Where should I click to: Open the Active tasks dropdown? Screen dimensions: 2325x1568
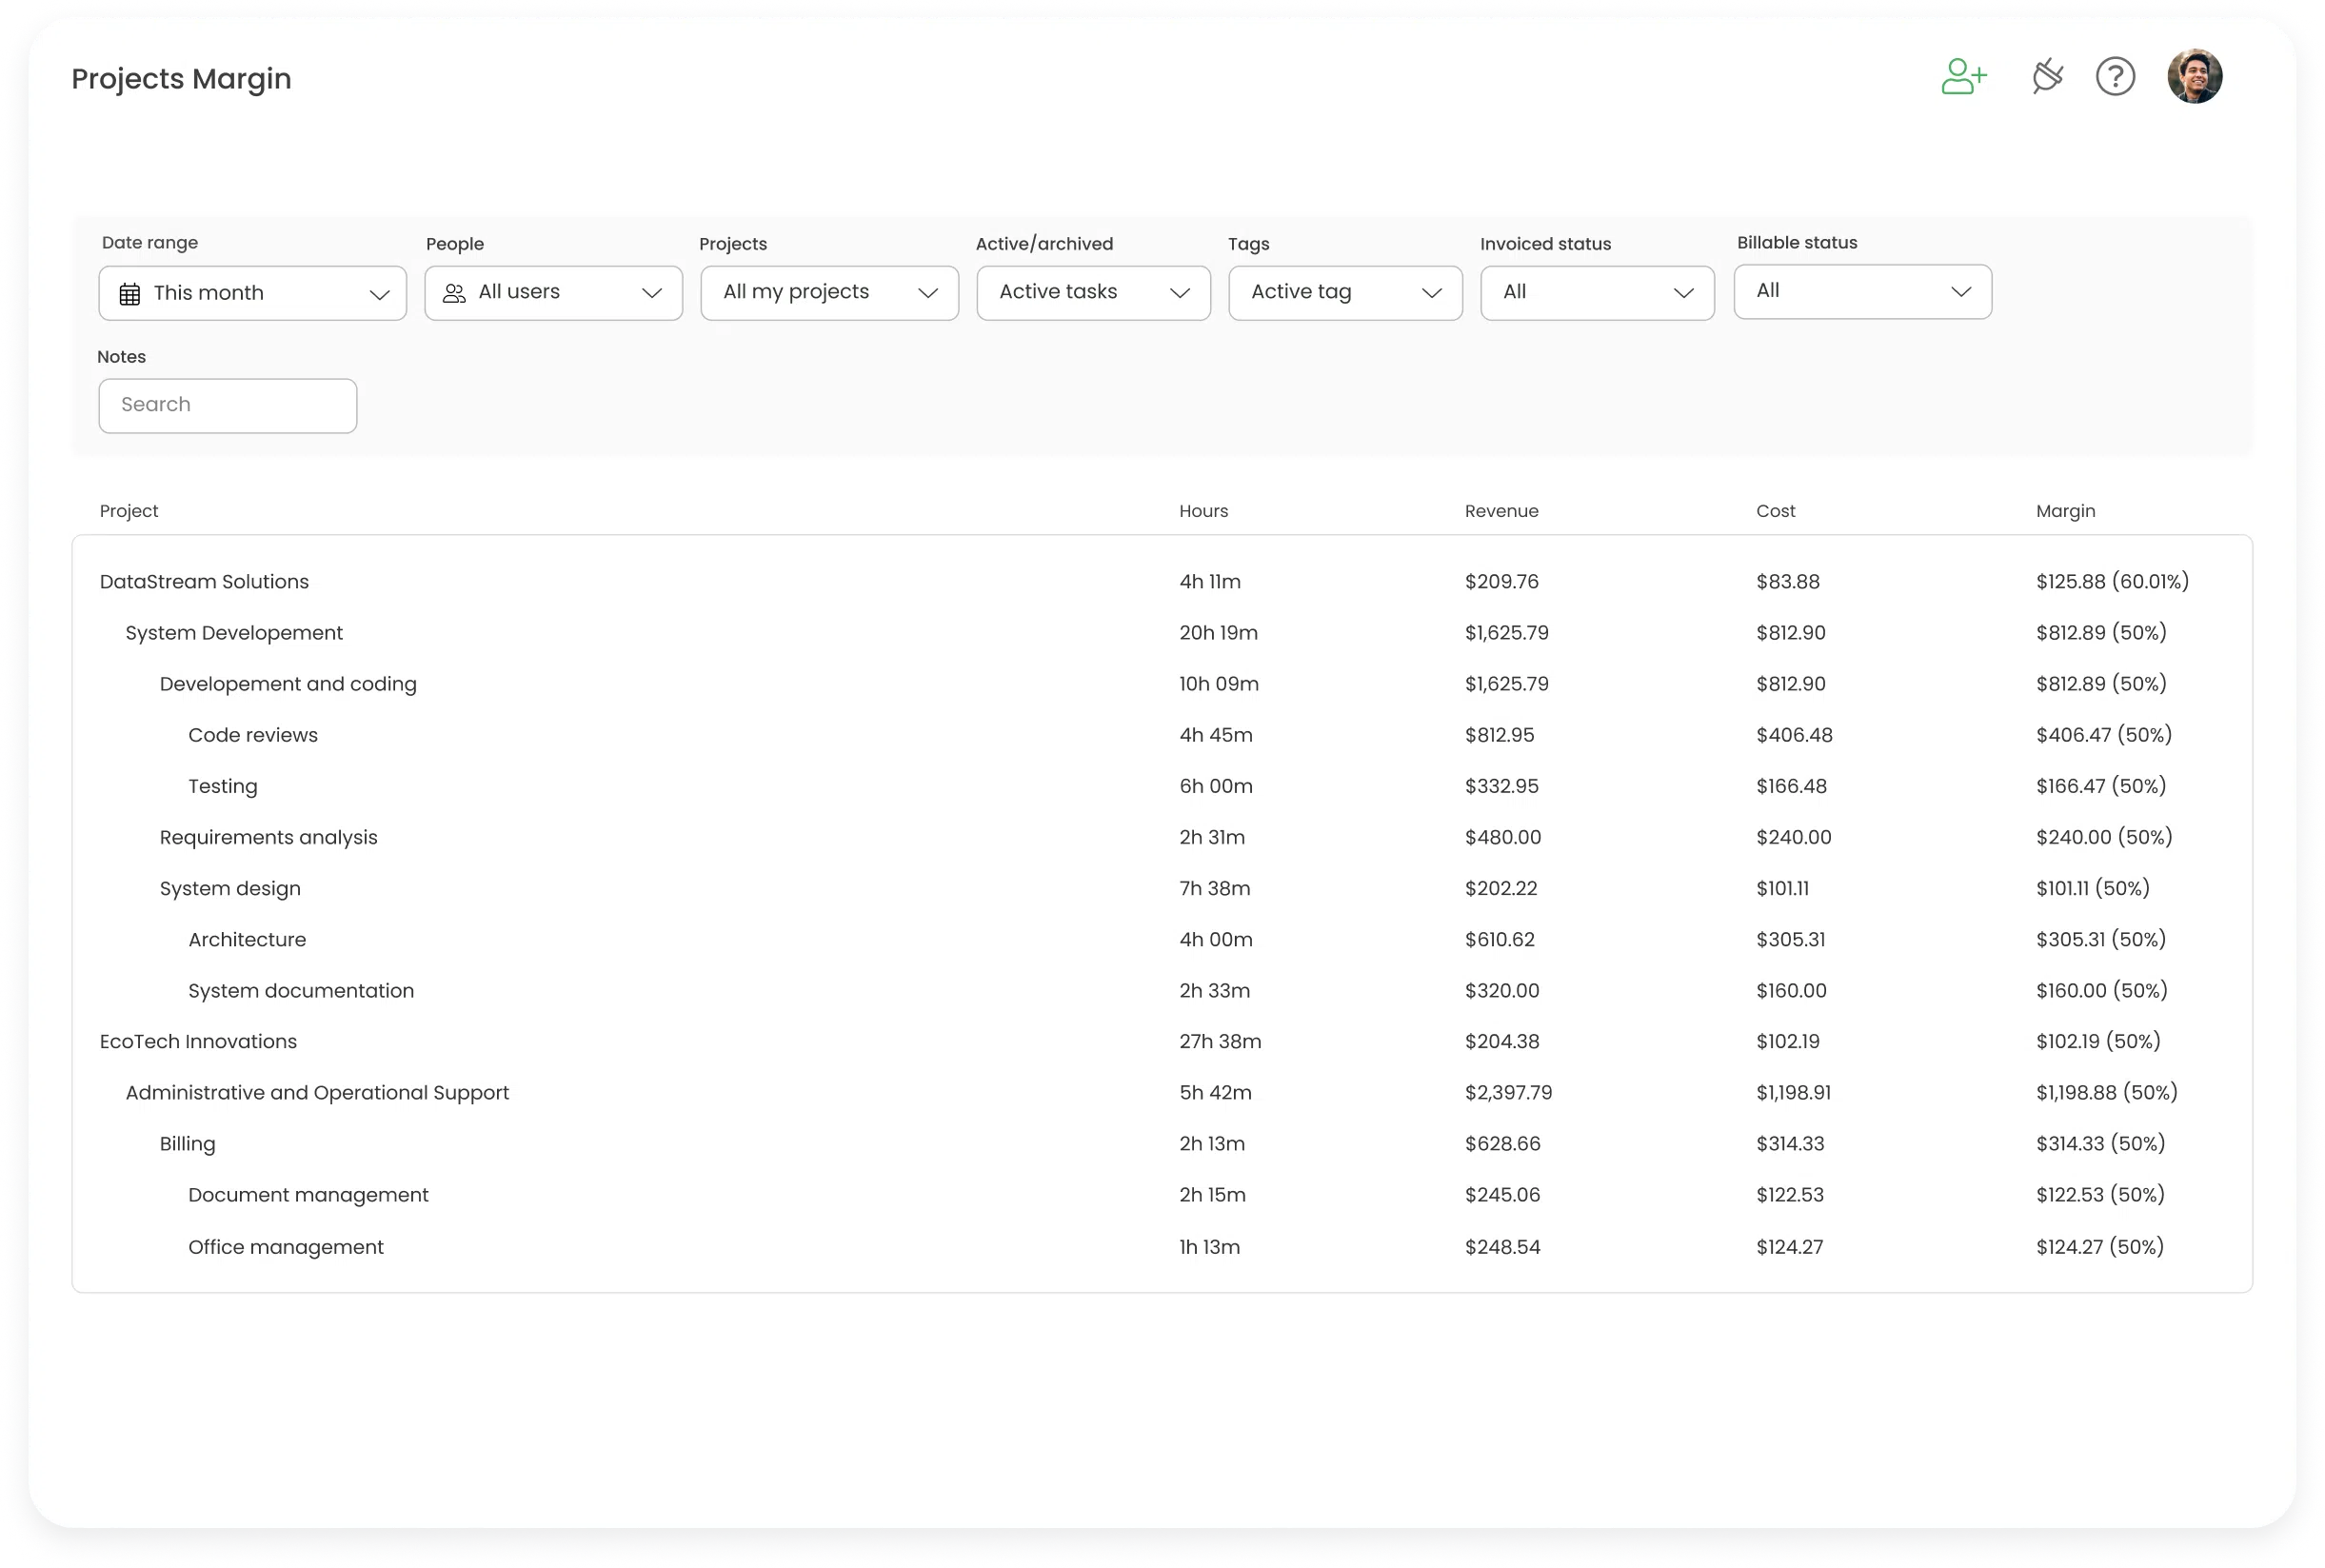tap(1094, 293)
